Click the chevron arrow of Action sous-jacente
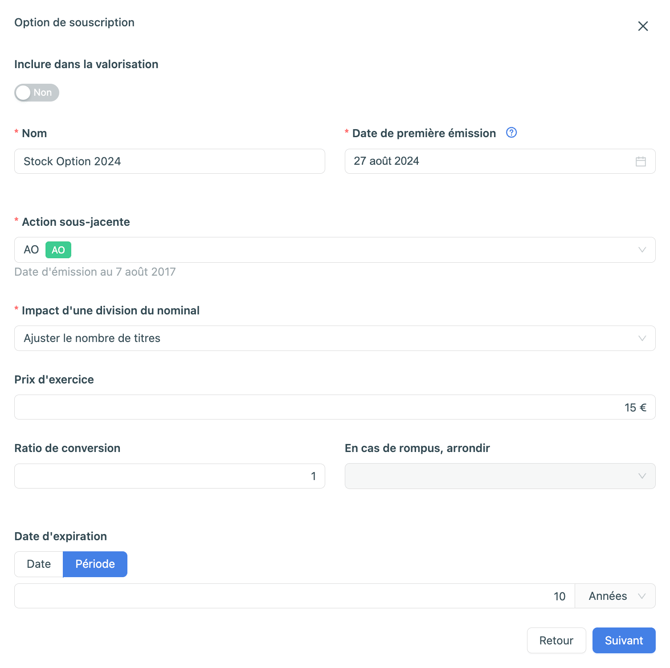This screenshot has width=670, height=668. pyautogui.click(x=642, y=250)
